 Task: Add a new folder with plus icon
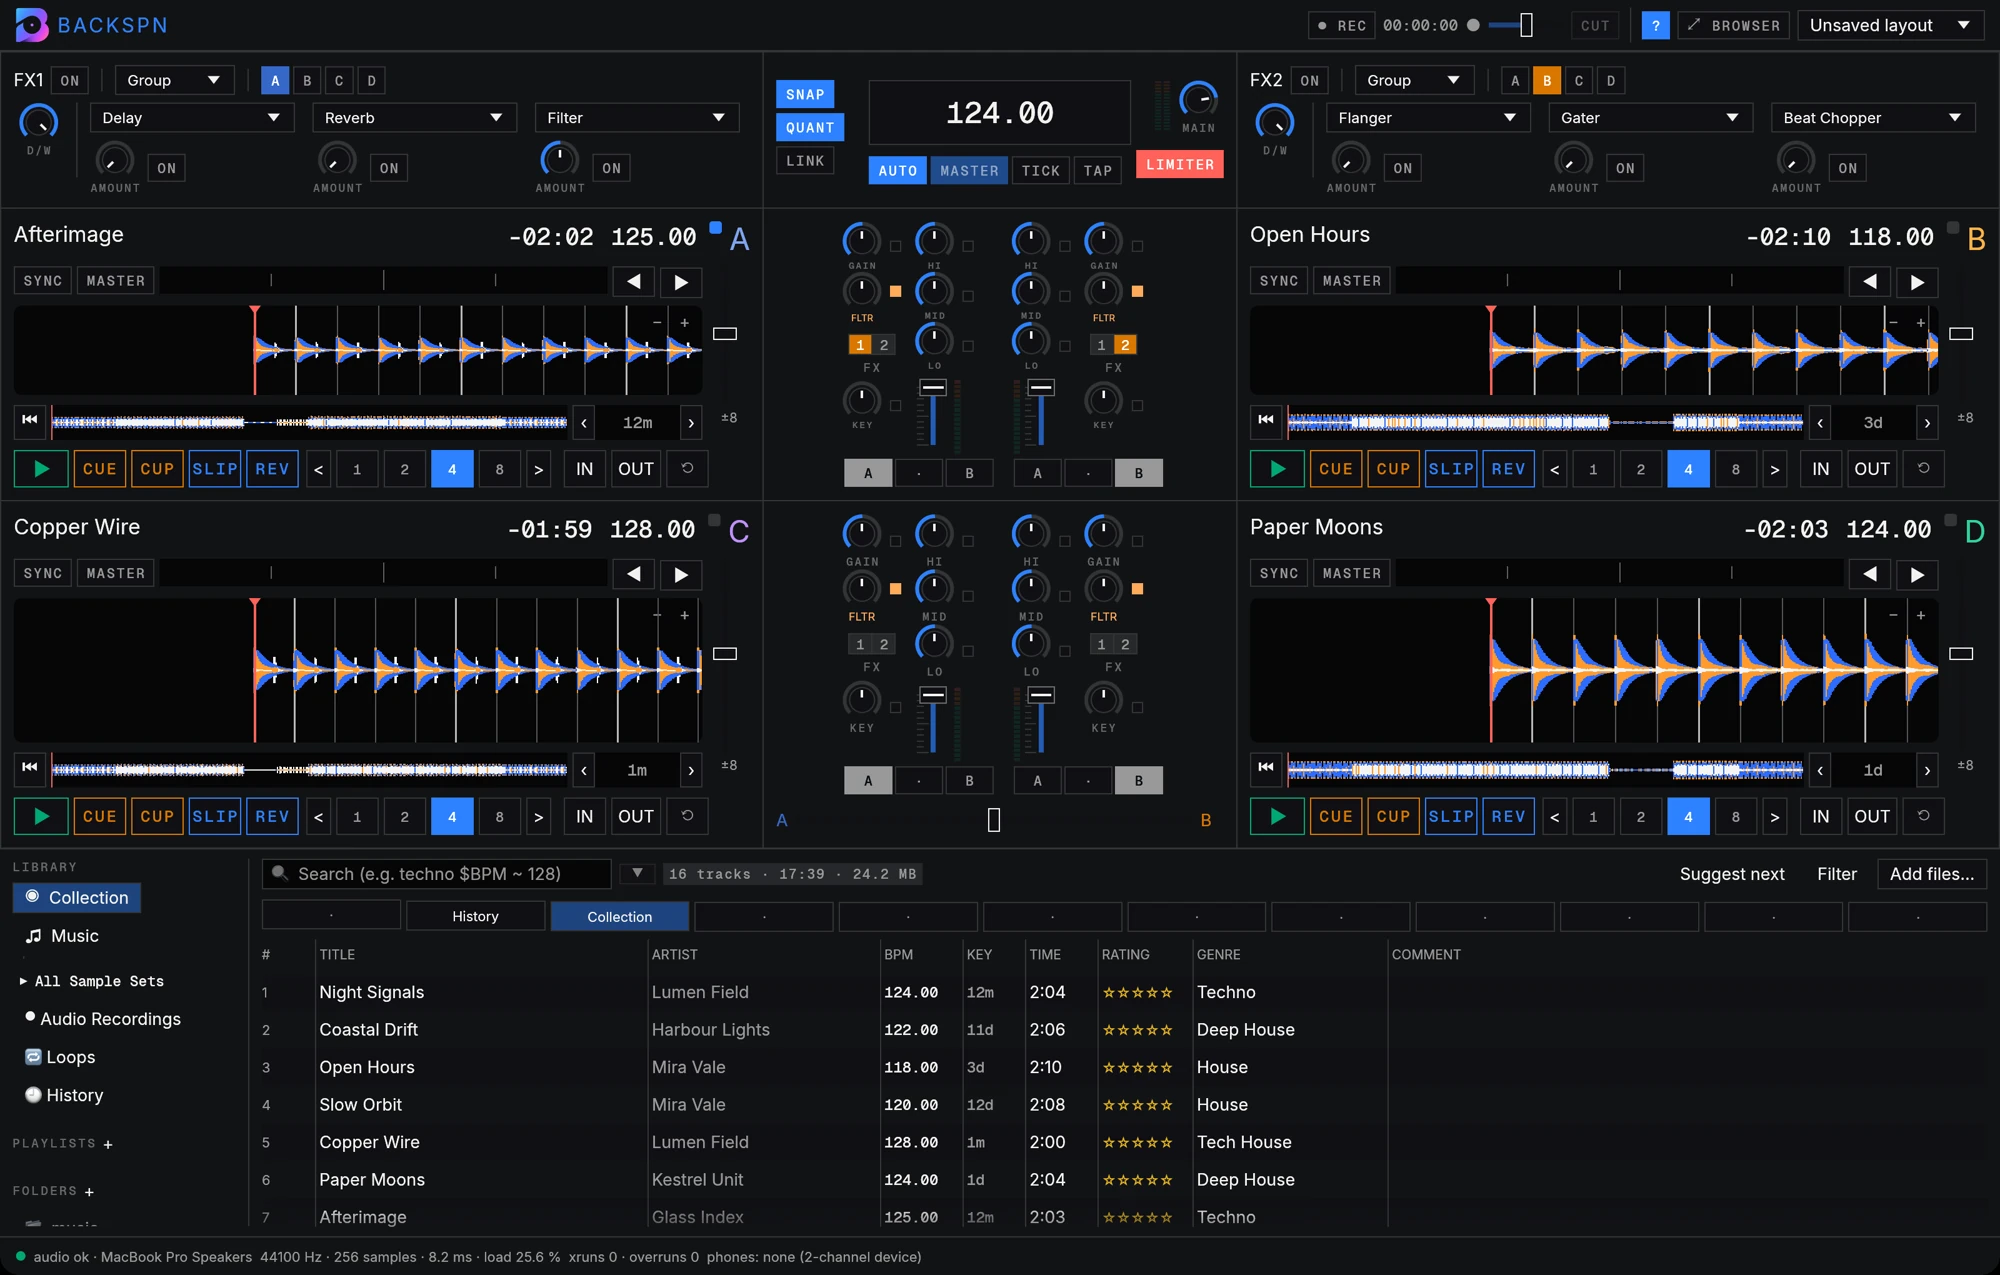pos(89,1192)
